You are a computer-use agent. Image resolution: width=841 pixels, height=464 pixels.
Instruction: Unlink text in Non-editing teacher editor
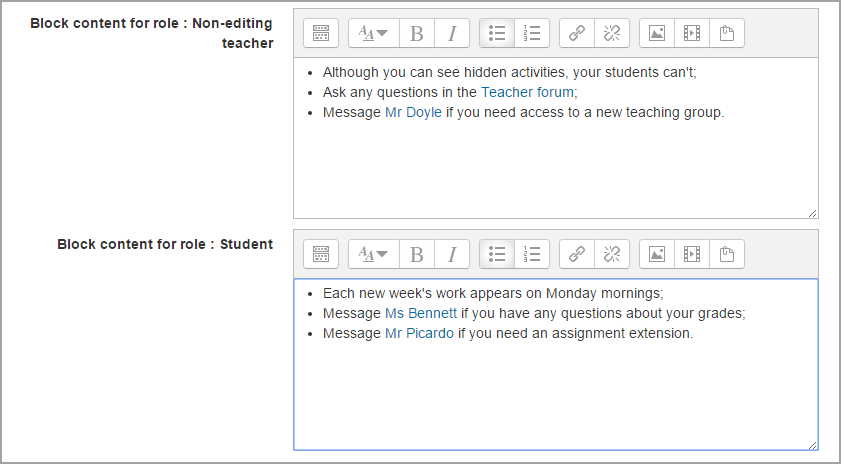[x=612, y=33]
